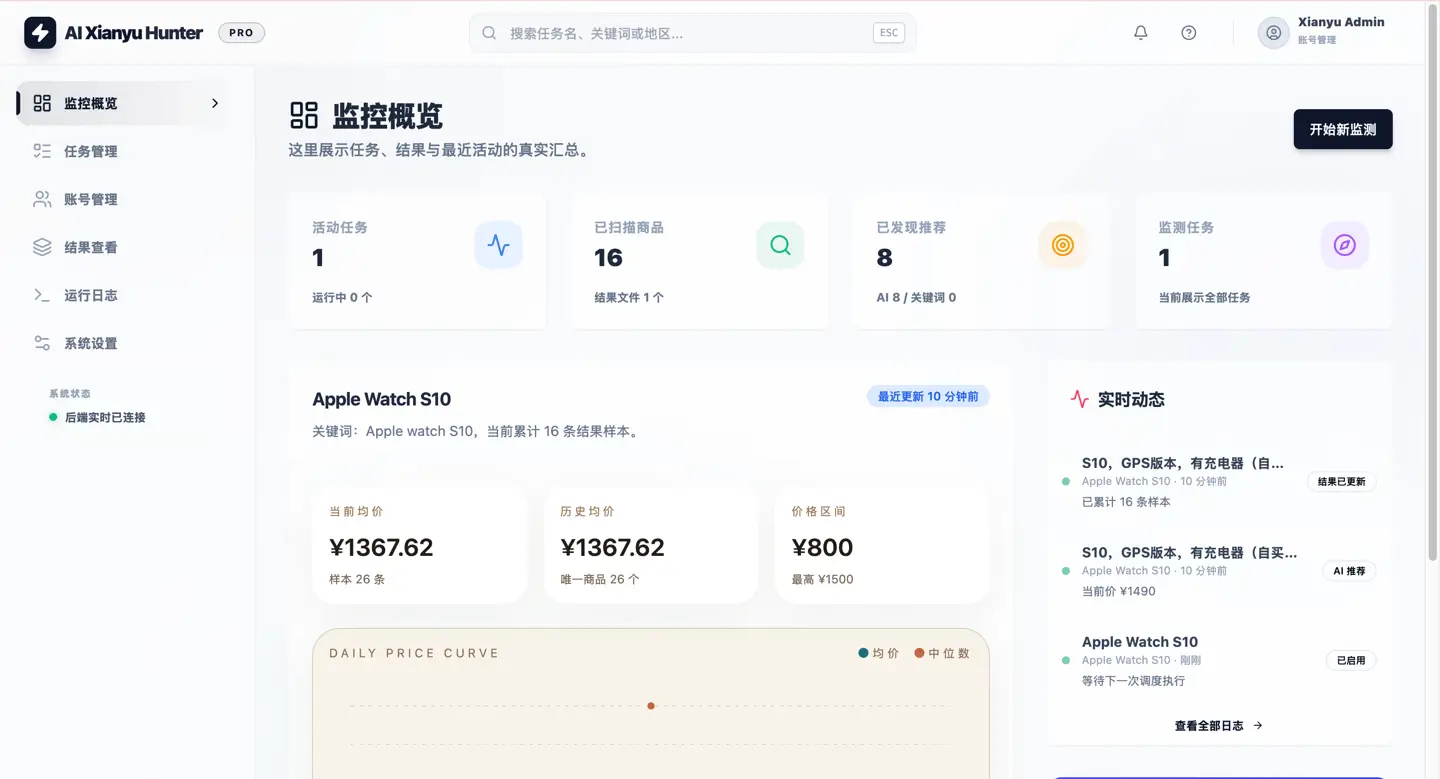The image size is (1440, 779).
Task: Click the heartbeat icon next to 实时动态
Action: click(x=1078, y=398)
